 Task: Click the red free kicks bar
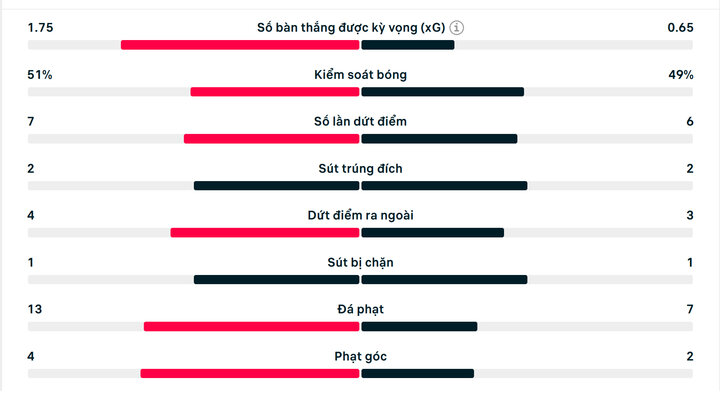tap(251, 327)
